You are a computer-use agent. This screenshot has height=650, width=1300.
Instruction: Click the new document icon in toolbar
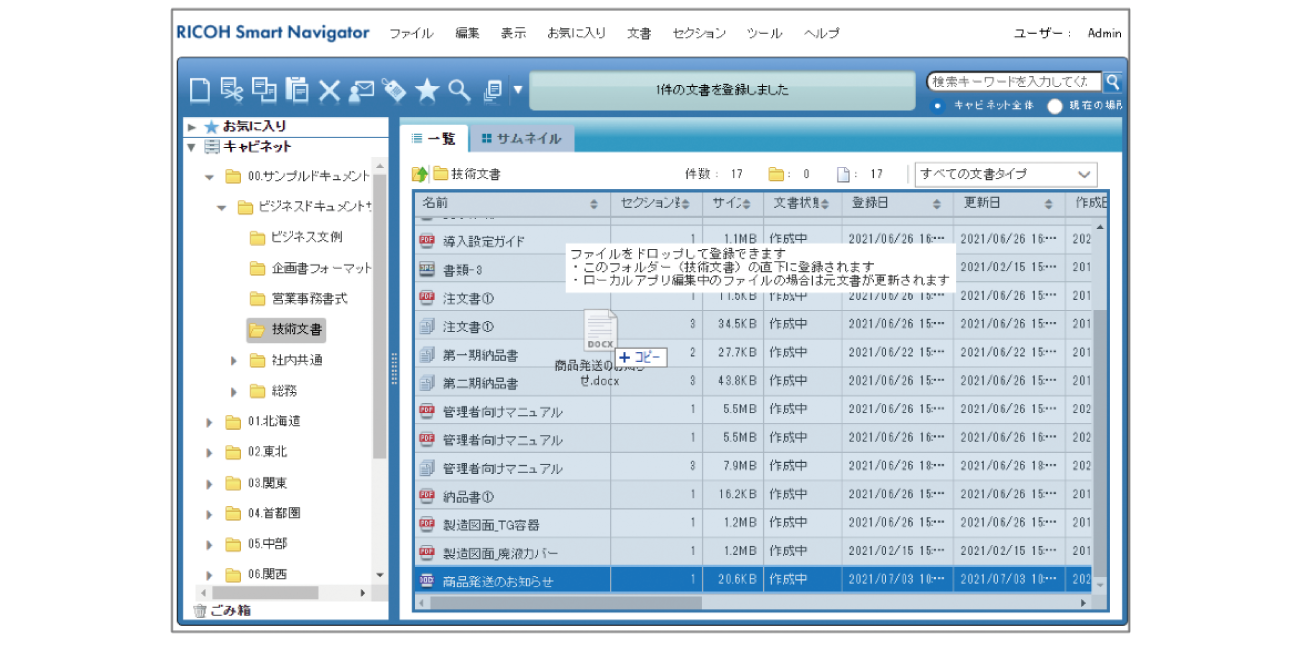pyautogui.click(x=200, y=90)
